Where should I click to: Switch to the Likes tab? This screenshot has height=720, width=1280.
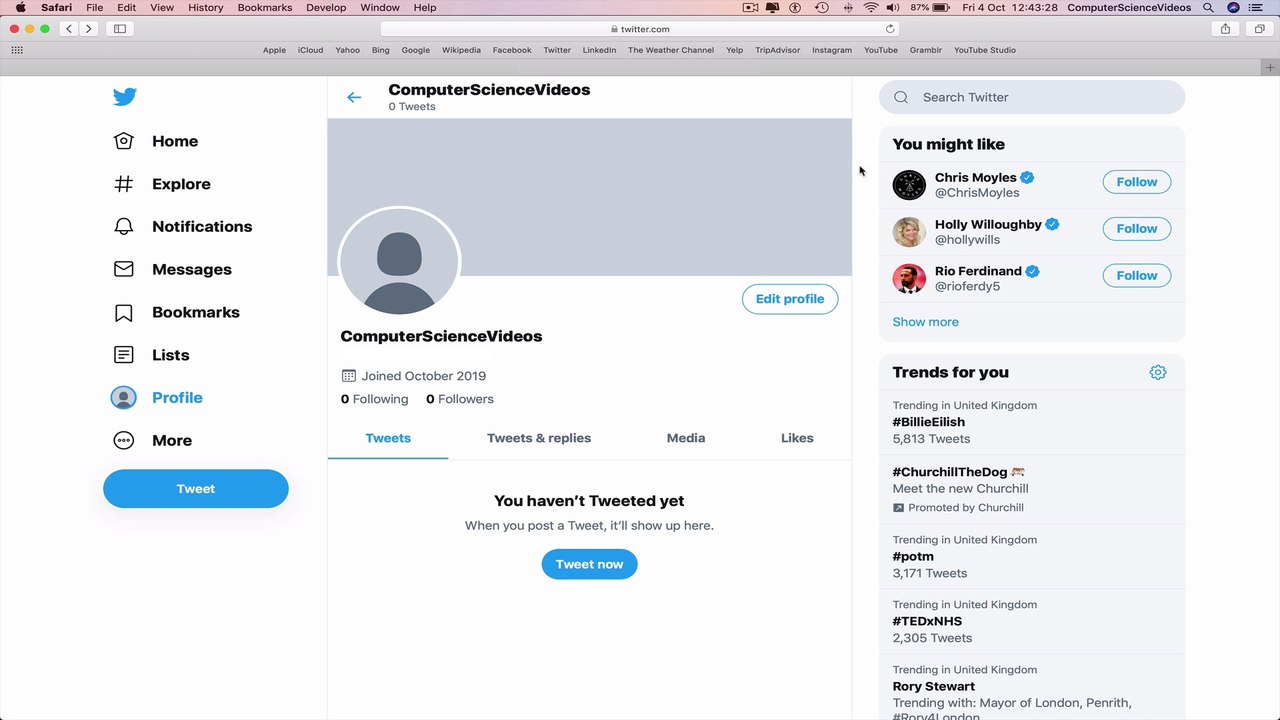(x=797, y=438)
